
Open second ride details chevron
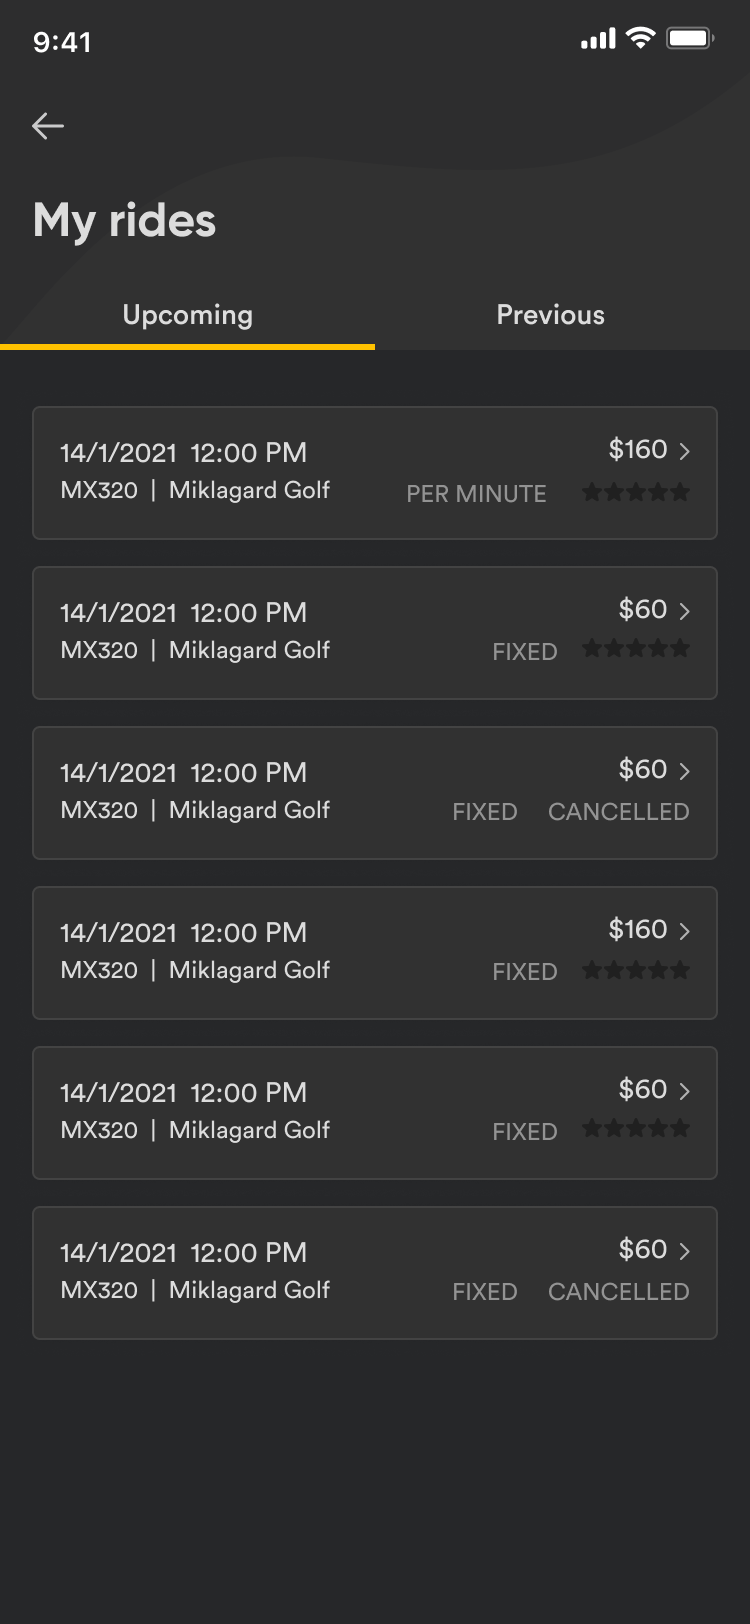point(685,611)
